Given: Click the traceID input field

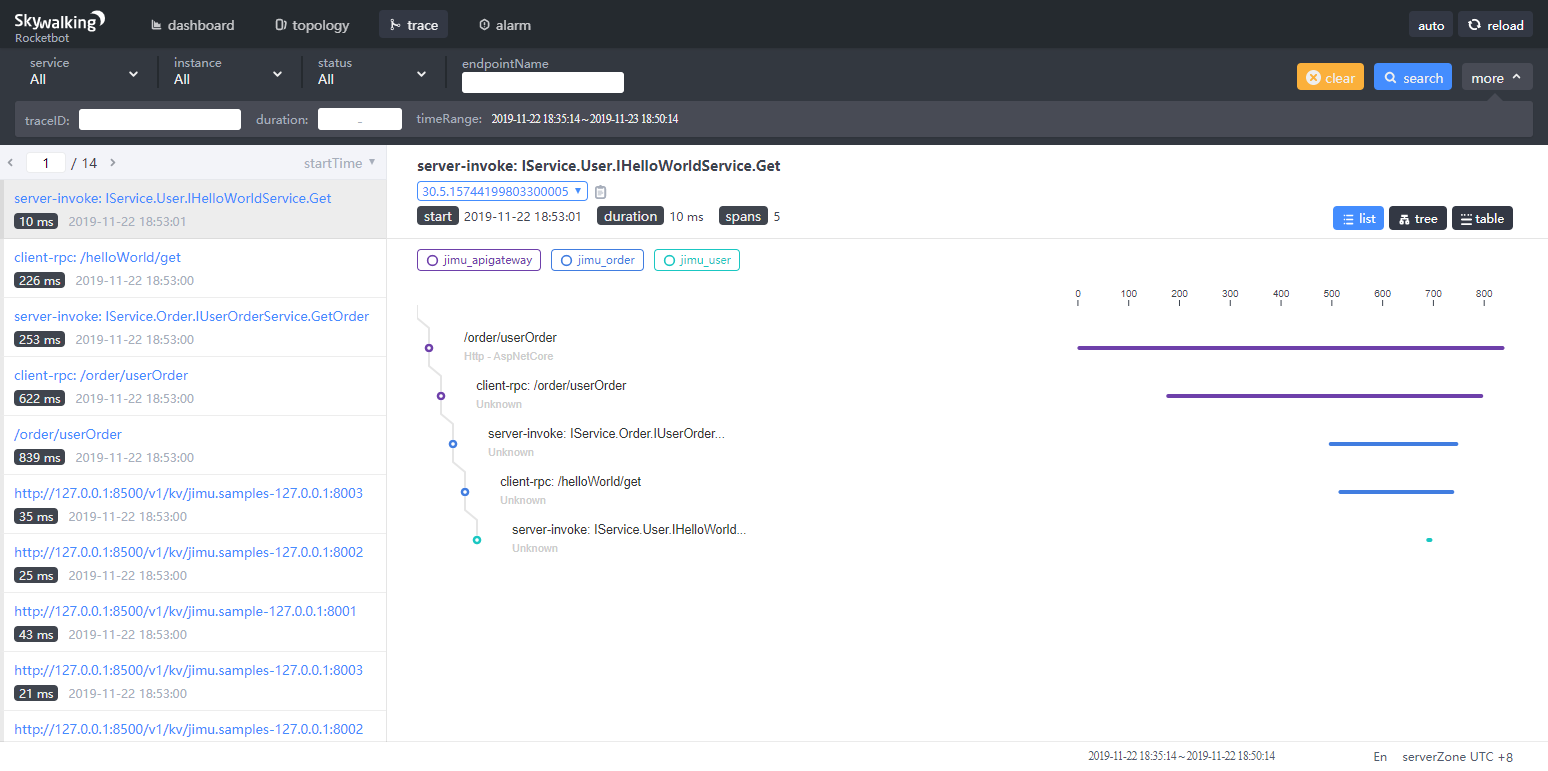Looking at the screenshot, I should [160, 120].
